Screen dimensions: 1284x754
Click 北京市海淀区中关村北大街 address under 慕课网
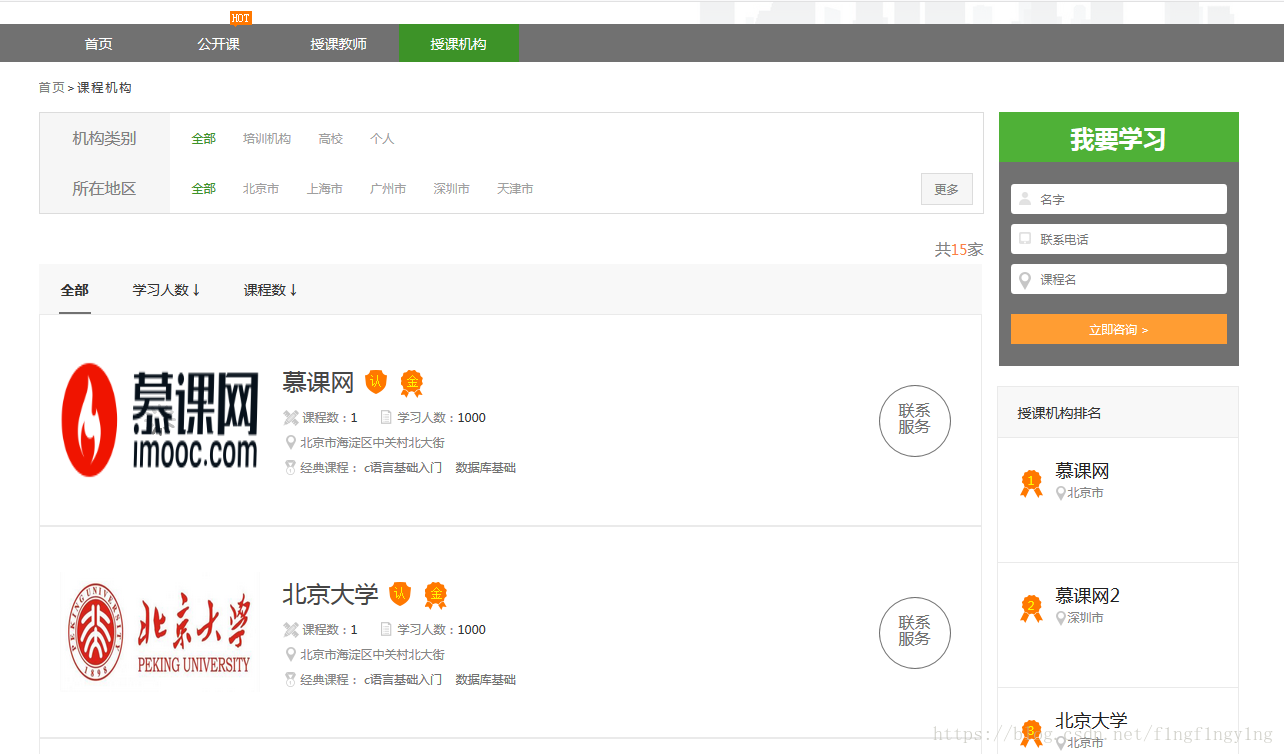click(373, 443)
